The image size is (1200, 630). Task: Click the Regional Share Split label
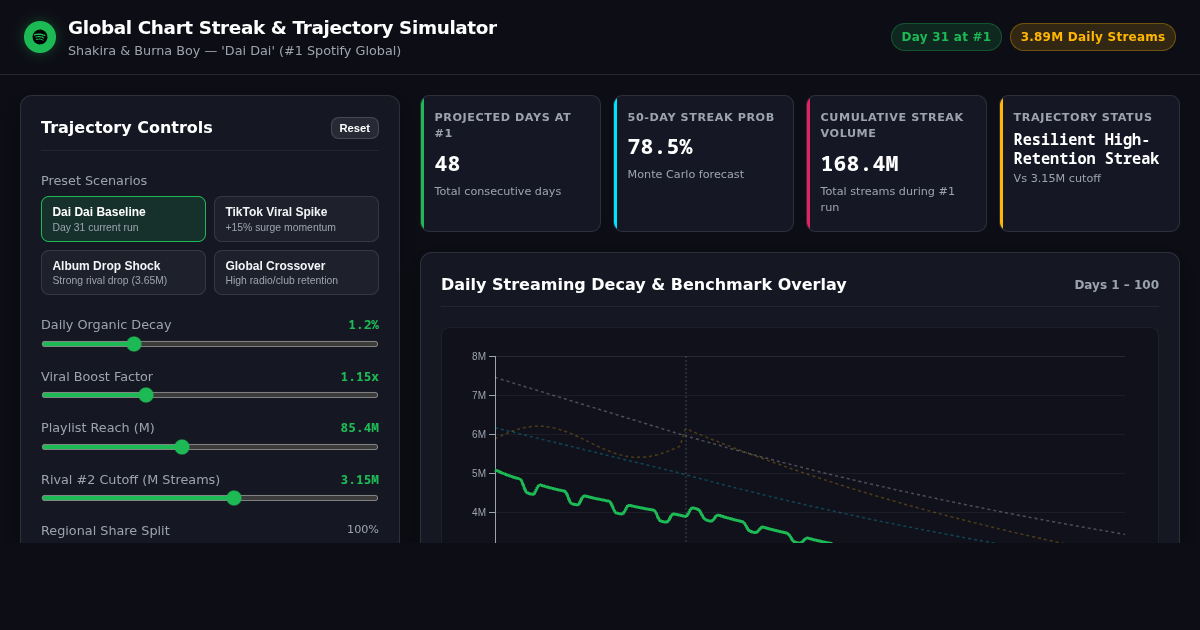(x=105, y=531)
